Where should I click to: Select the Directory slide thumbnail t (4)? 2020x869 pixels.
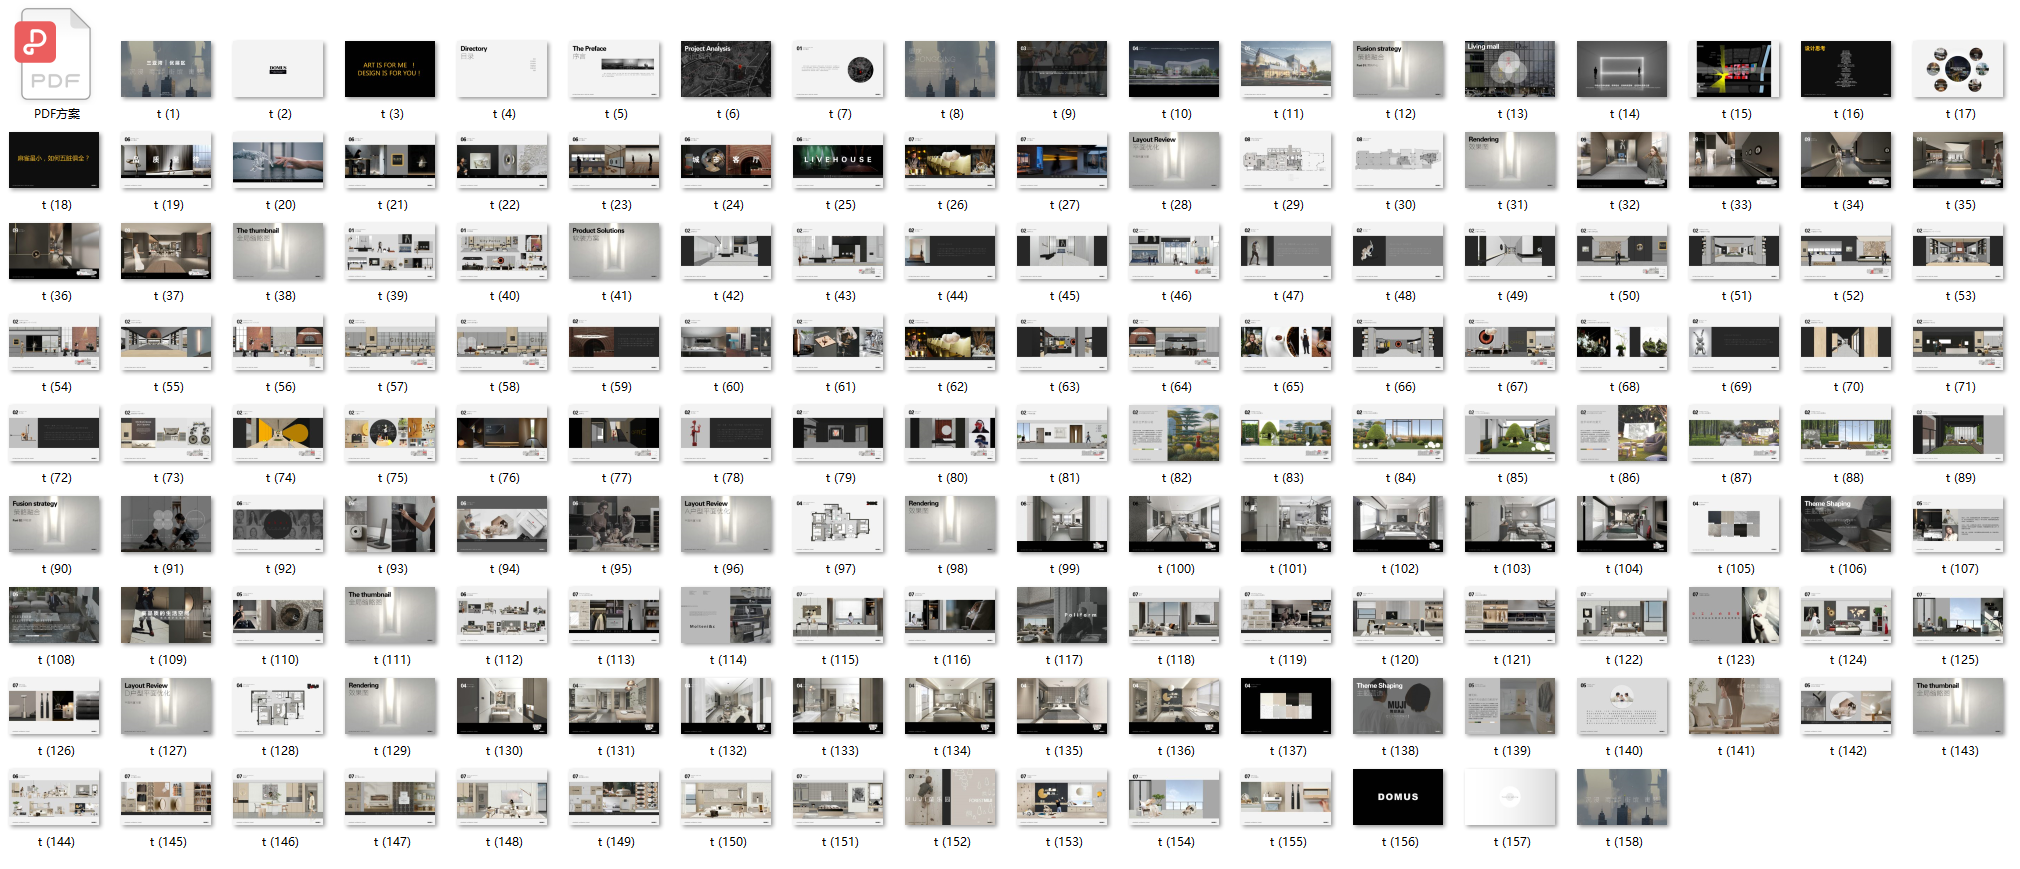coord(502,69)
